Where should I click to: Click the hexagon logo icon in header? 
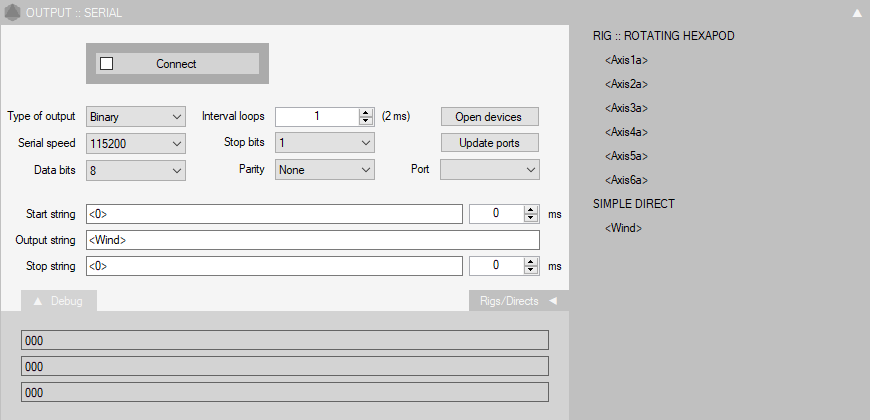coord(11,13)
